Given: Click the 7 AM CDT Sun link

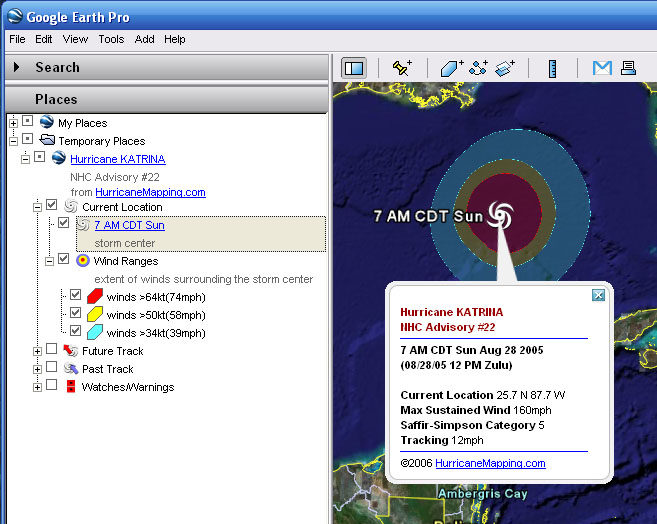Looking at the screenshot, I should click(129, 225).
